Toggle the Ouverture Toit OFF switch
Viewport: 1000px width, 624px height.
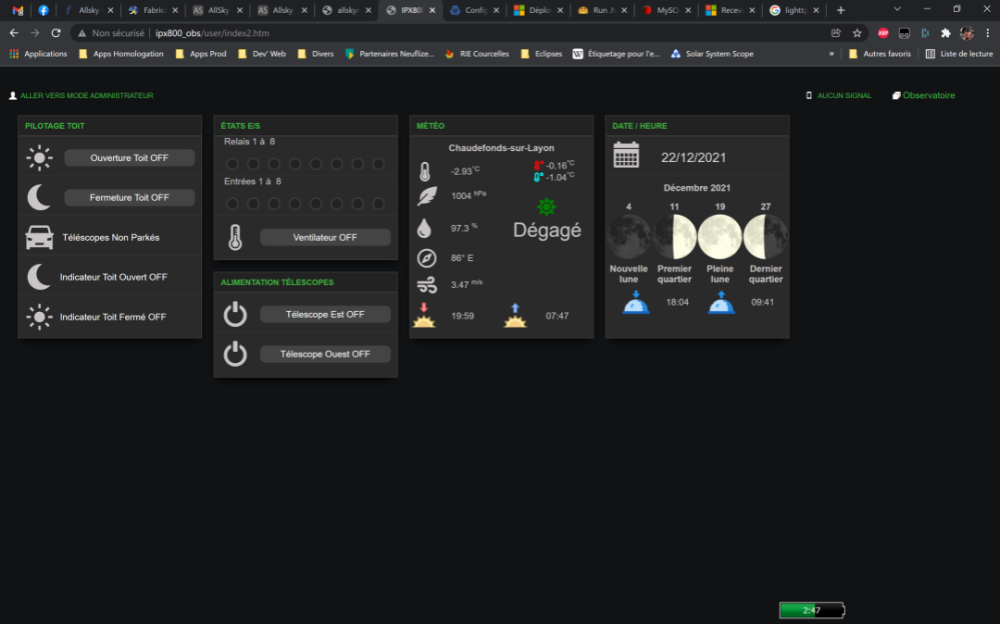[x=129, y=158]
